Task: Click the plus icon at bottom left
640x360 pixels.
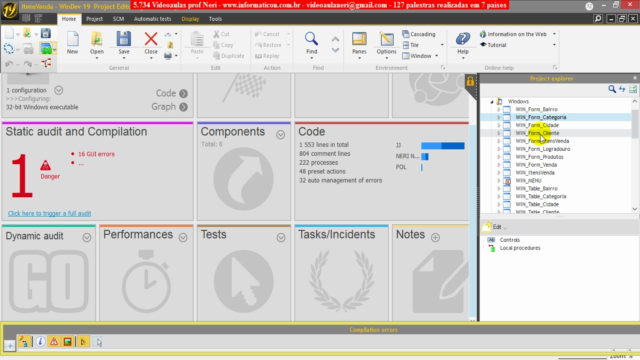Action: pyautogui.click(x=9, y=346)
